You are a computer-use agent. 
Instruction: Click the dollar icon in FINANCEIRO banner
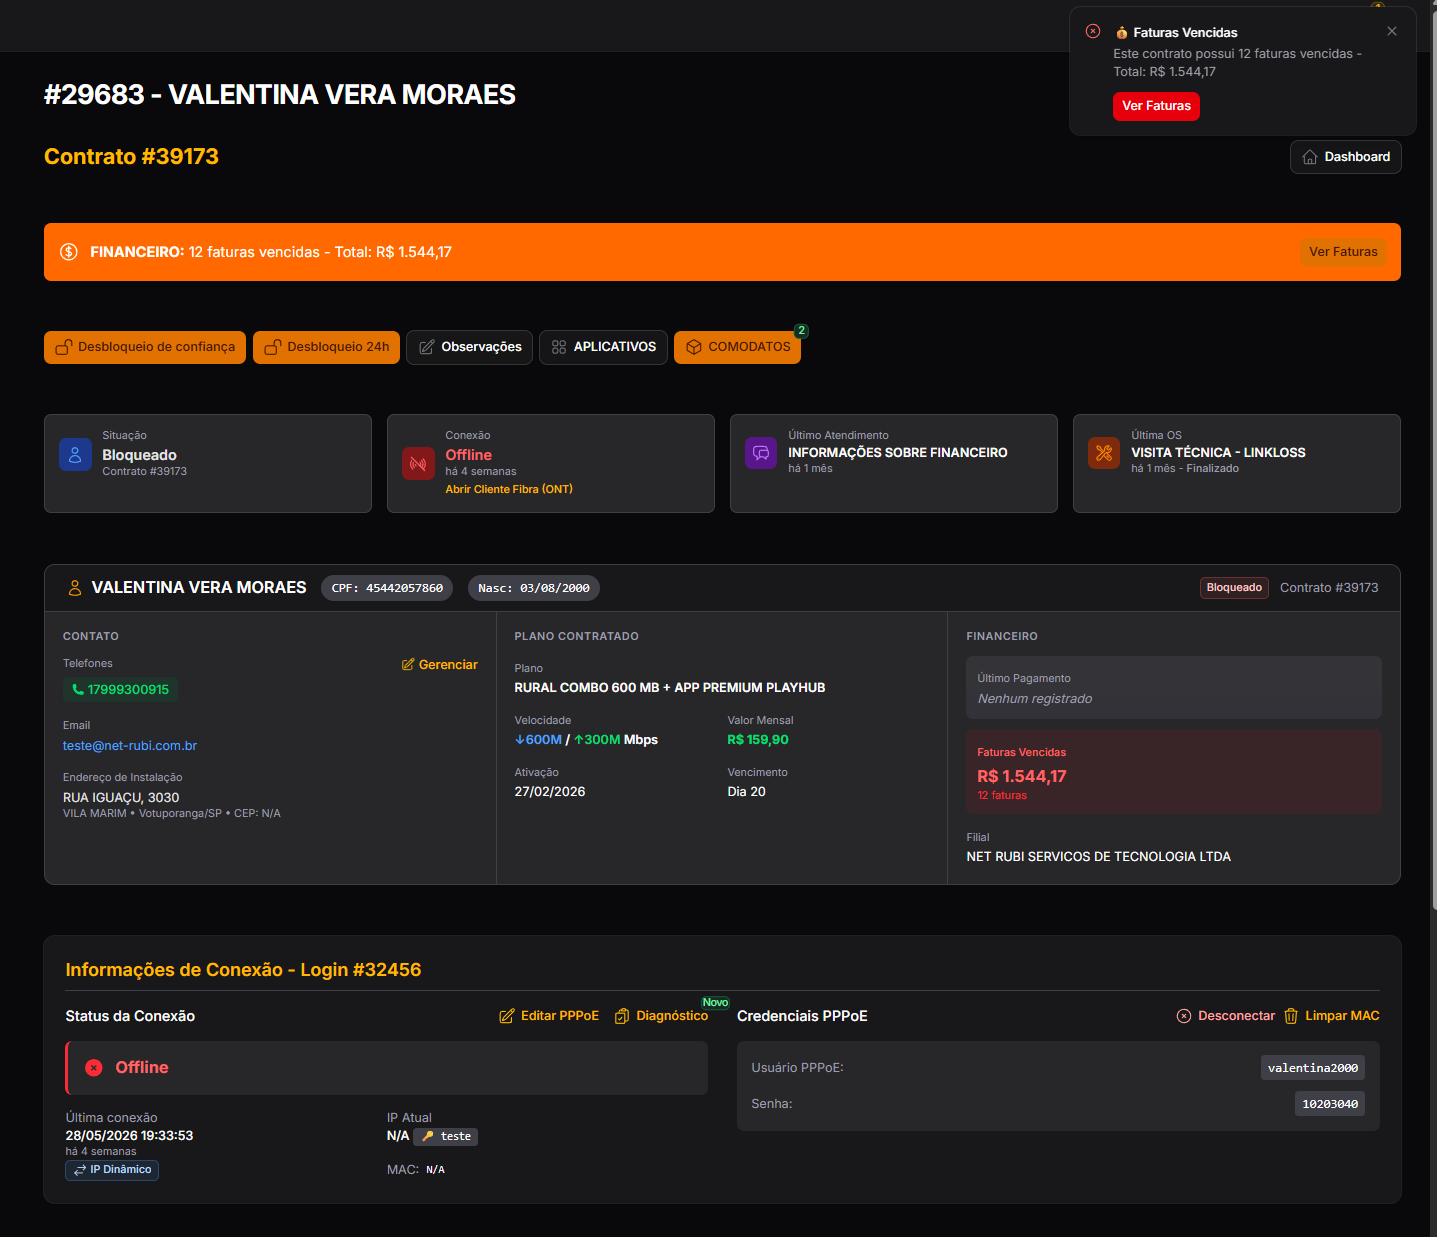click(69, 252)
